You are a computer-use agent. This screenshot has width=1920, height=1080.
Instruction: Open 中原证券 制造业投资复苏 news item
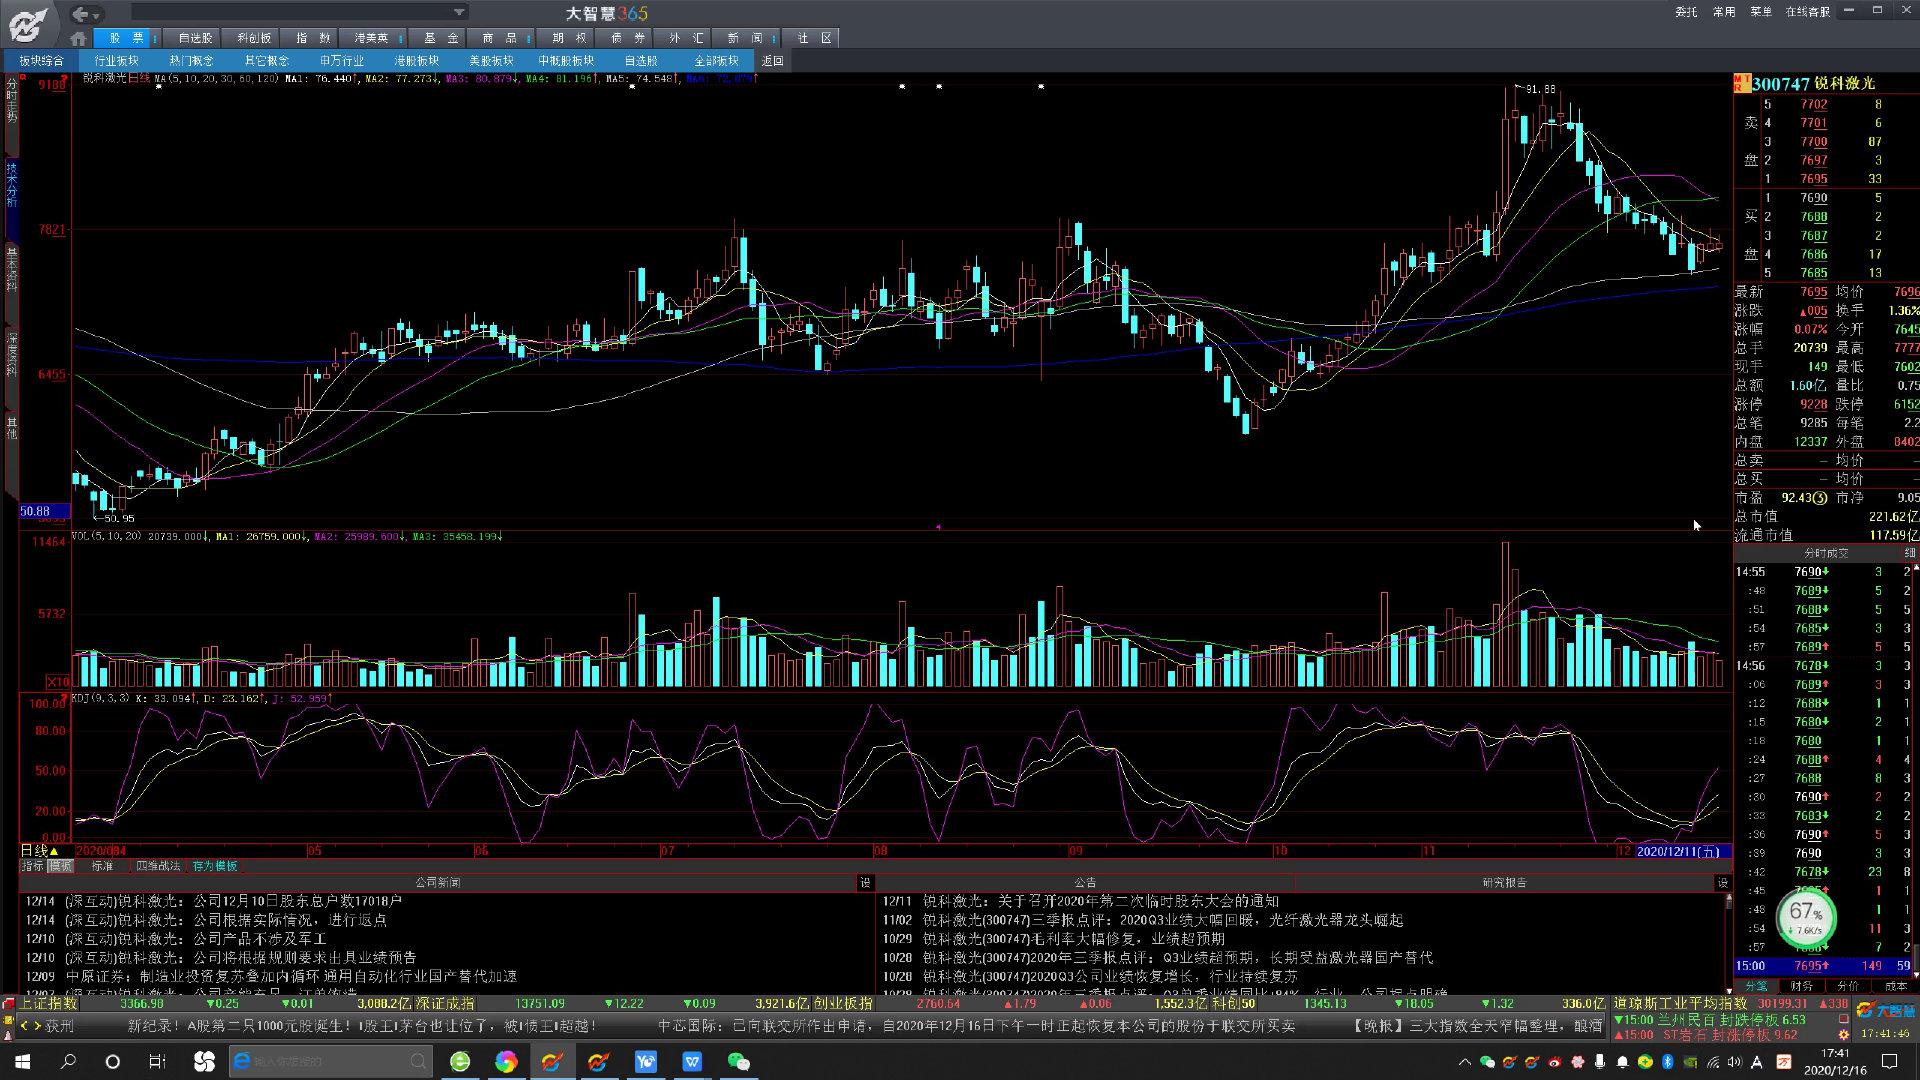[x=270, y=976]
